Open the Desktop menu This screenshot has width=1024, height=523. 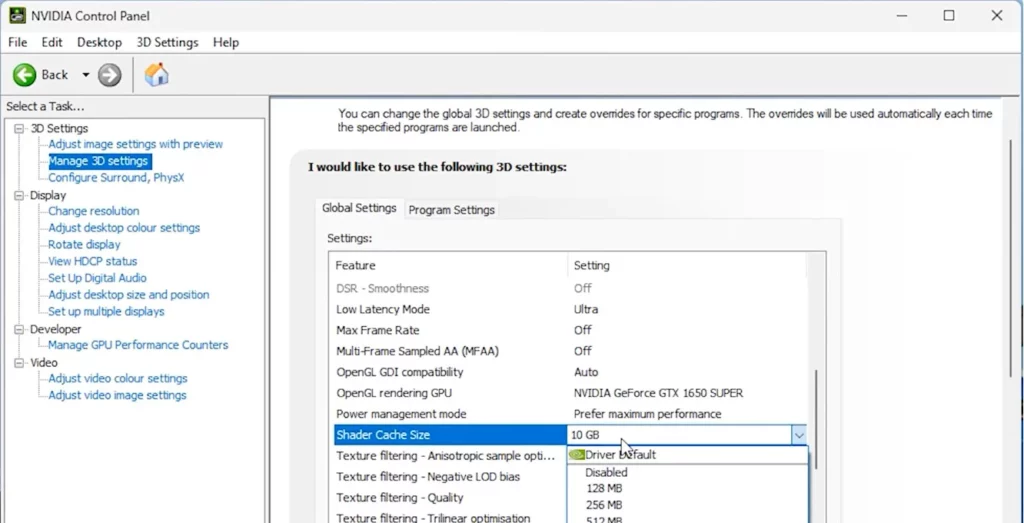(x=99, y=42)
